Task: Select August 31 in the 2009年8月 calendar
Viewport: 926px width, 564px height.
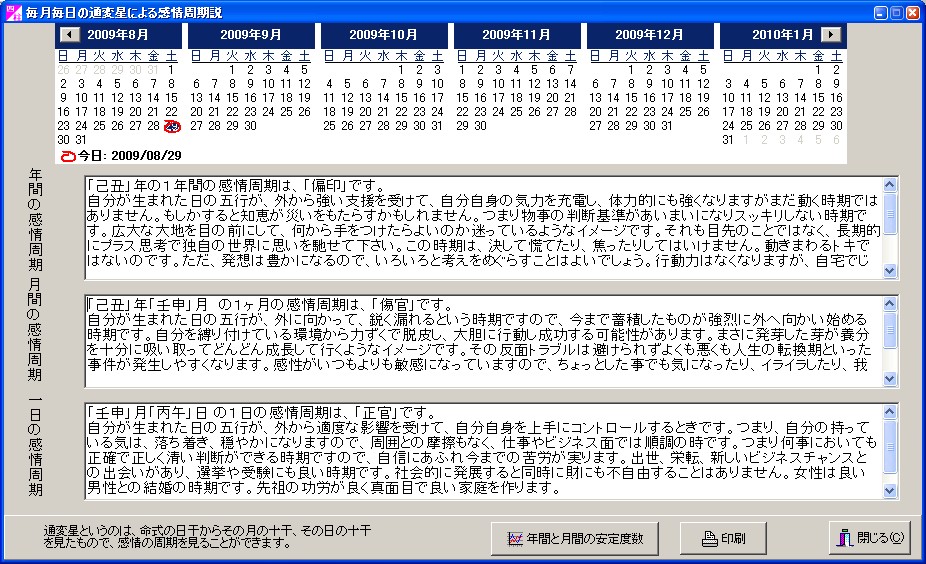Action: [x=81, y=140]
